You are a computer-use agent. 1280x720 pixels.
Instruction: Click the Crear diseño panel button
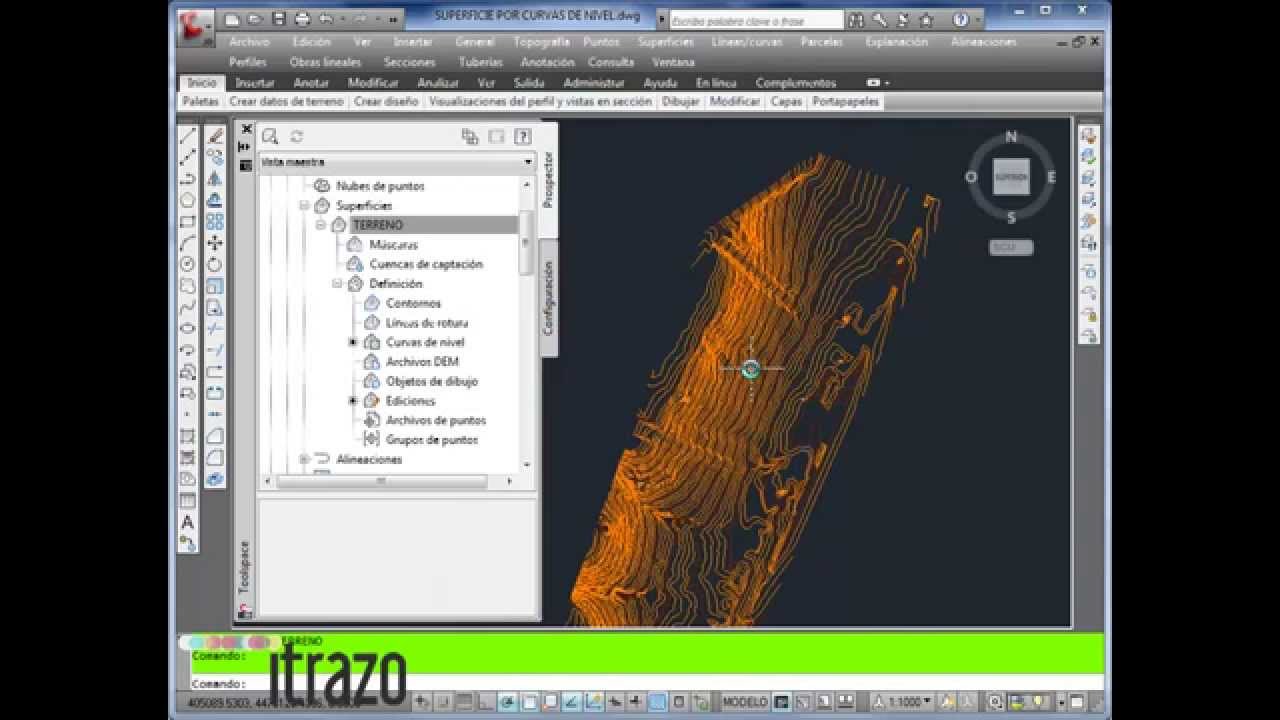(386, 102)
